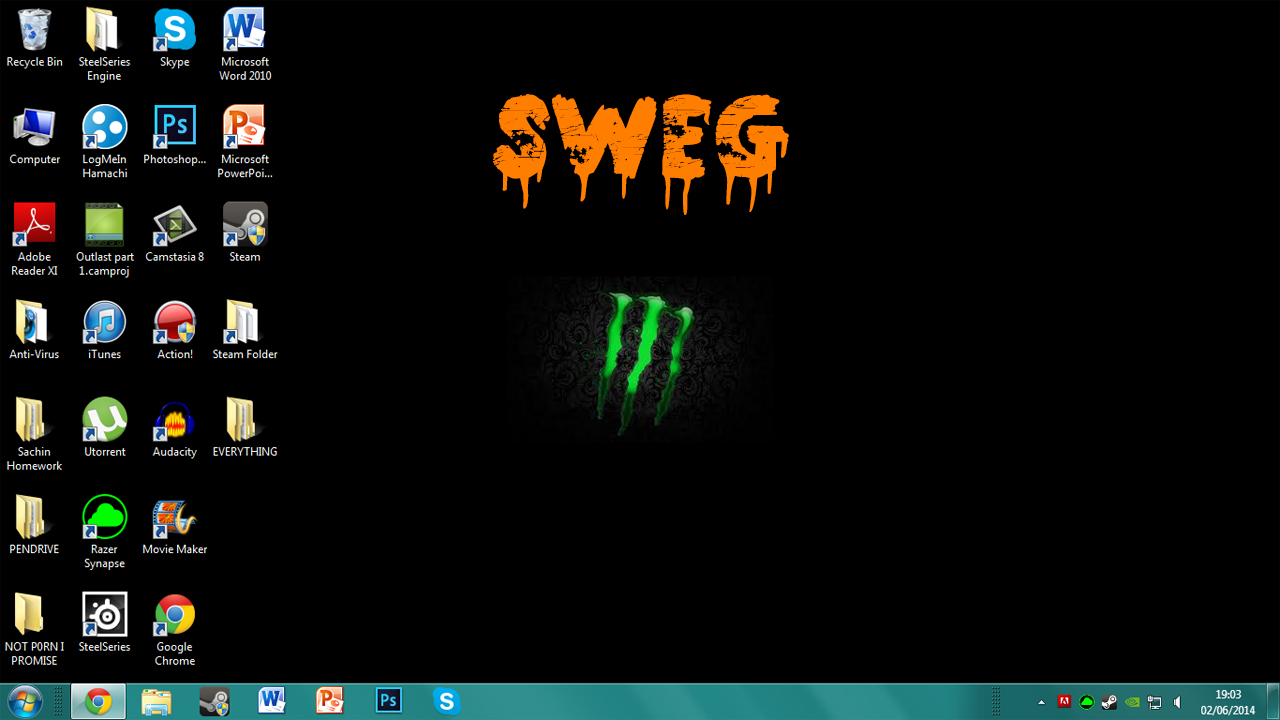Expand the hidden system tray icons arrow
The height and width of the screenshot is (720, 1280).
(1042, 702)
